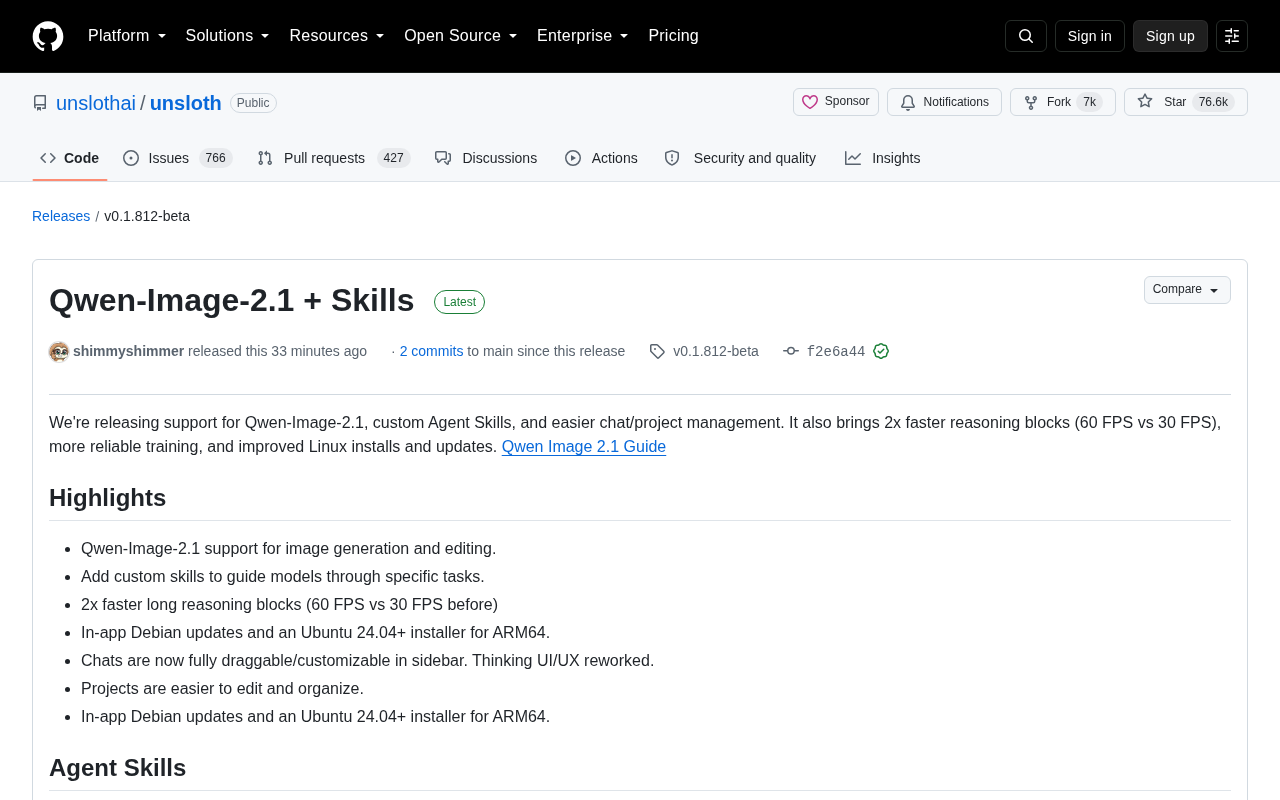
Task: Switch to the Issues tab
Action: (x=178, y=158)
